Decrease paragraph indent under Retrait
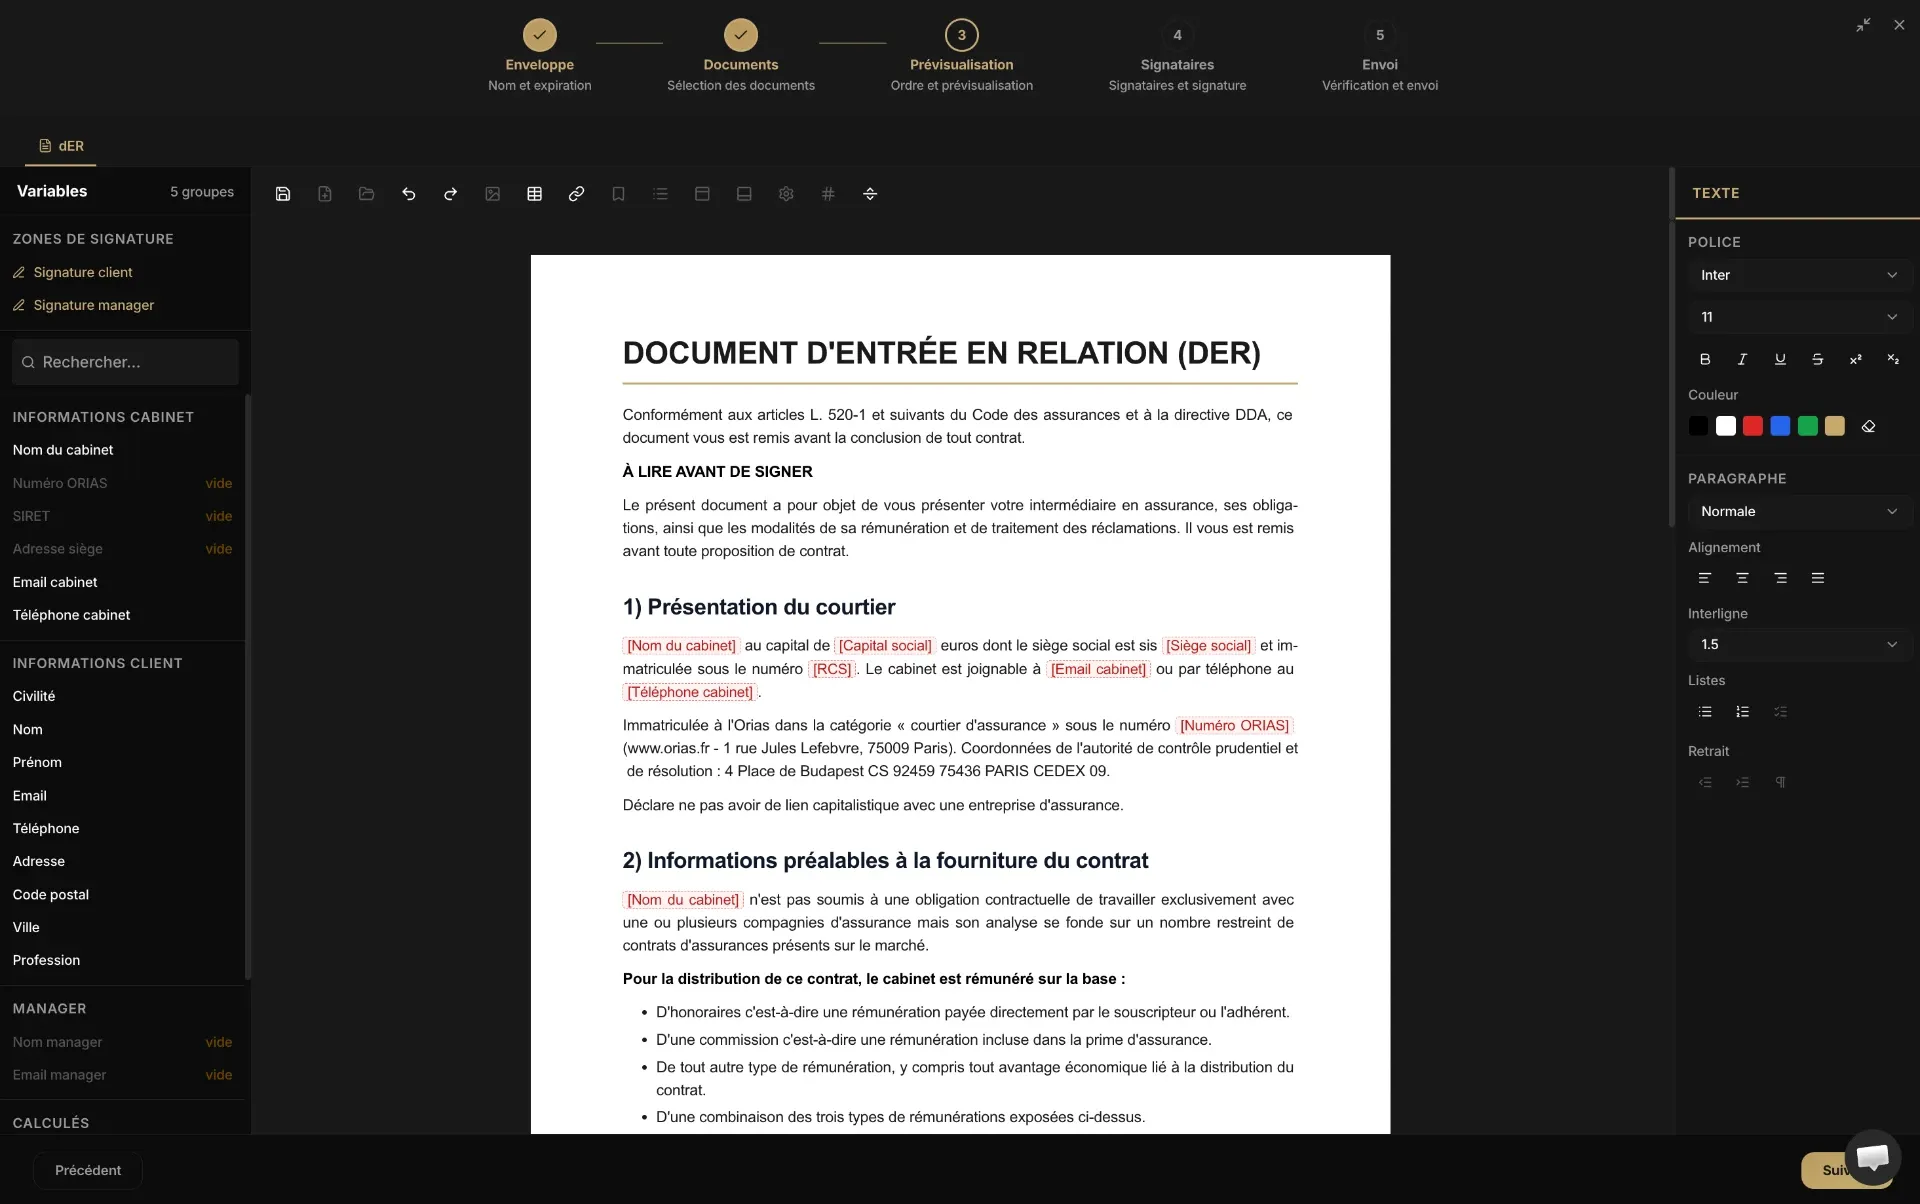The height and width of the screenshot is (1204, 1920). click(1705, 782)
